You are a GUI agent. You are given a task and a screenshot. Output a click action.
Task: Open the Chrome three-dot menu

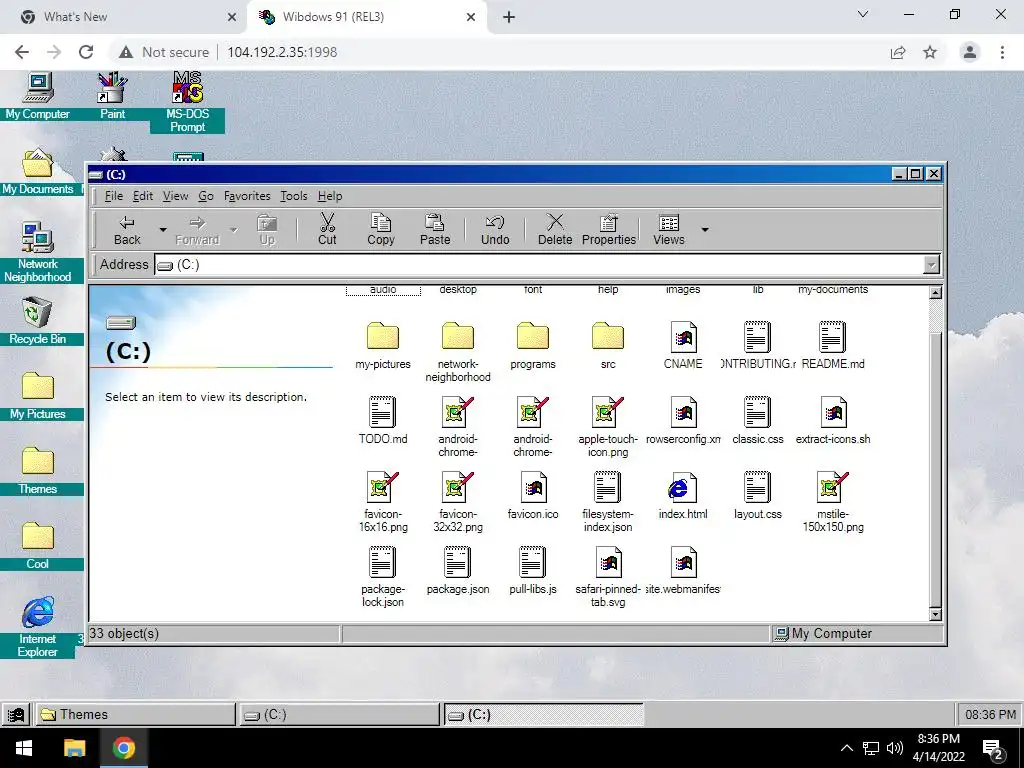click(x=1002, y=52)
